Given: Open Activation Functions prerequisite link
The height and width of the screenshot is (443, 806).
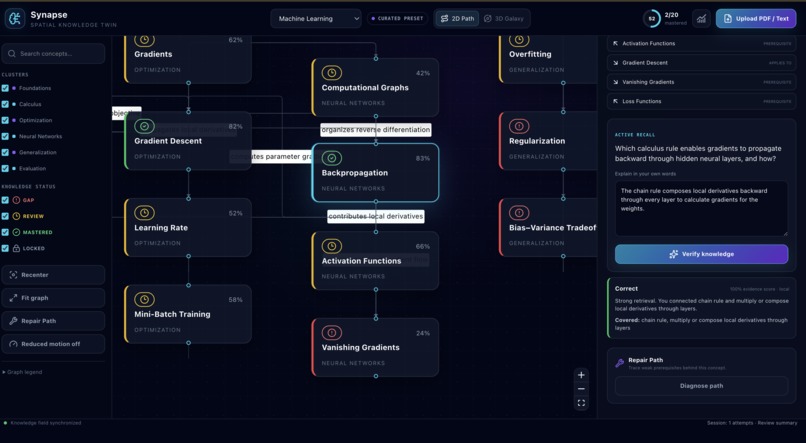Looking at the screenshot, I should (702, 43).
